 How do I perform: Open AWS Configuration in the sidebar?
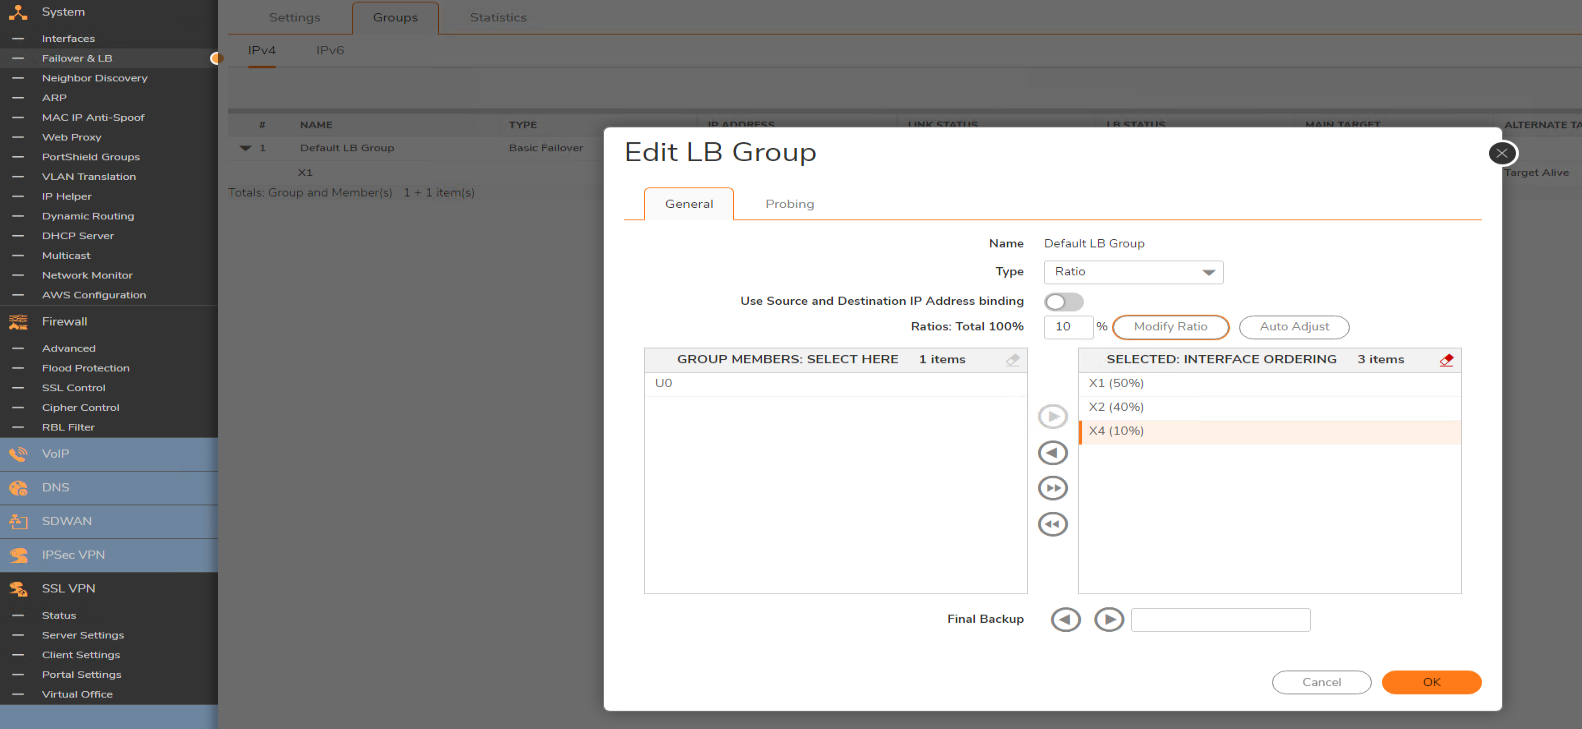pyautogui.click(x=94, y=295)
